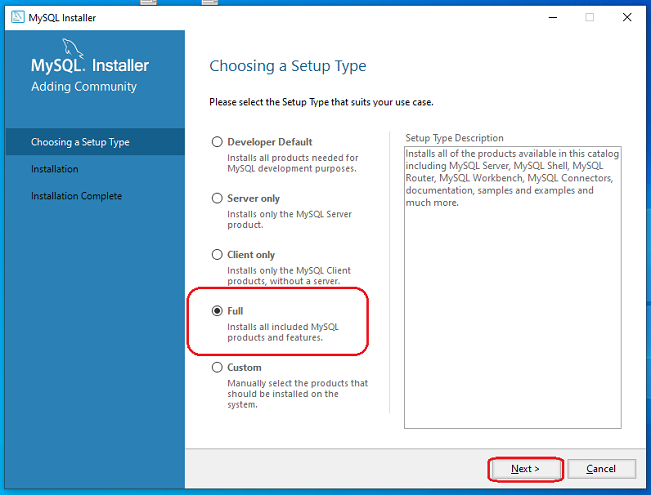Select Installation Complete step in sidebar
651x495 pixels.
click(x=76, y=196)
